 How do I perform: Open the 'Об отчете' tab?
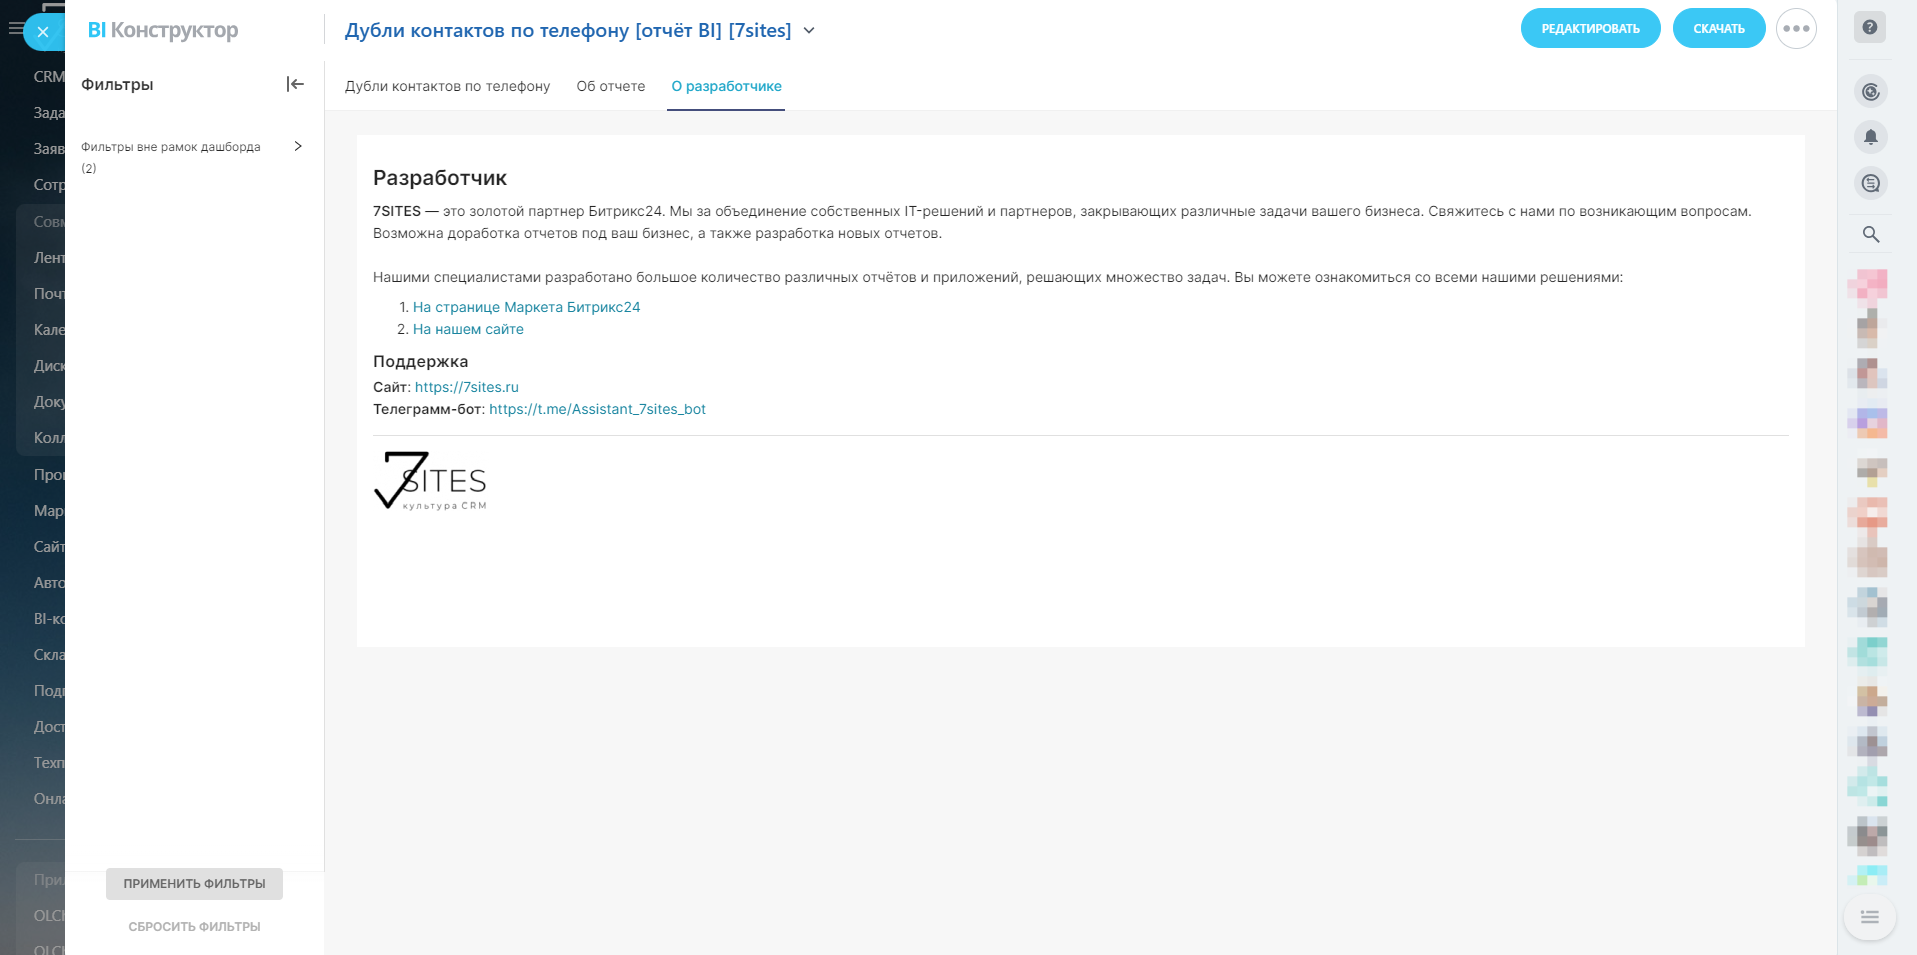[x=610, y=87]
